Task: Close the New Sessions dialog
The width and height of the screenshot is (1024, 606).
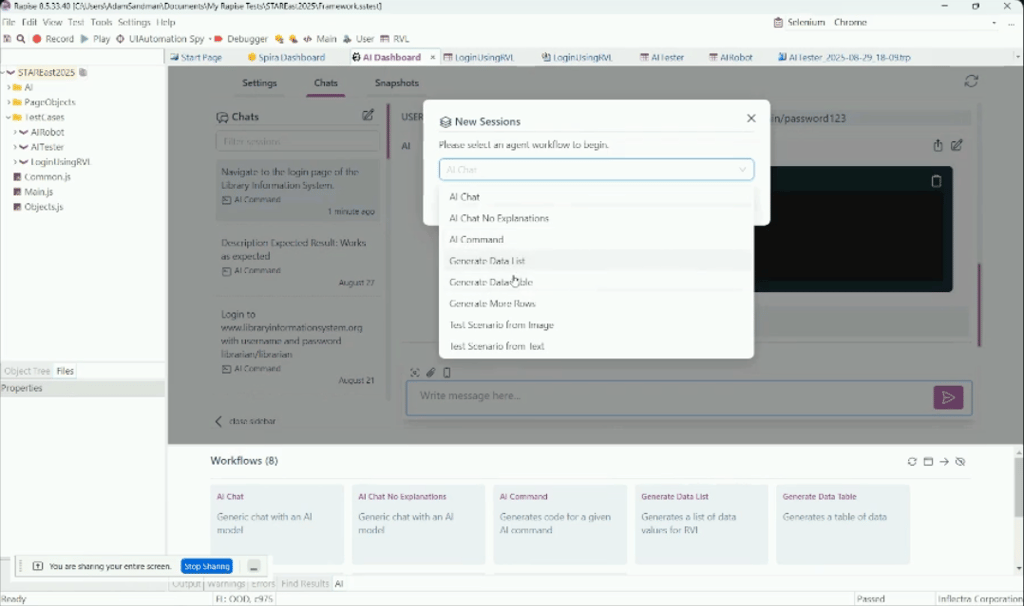Action: coord(751,118)
